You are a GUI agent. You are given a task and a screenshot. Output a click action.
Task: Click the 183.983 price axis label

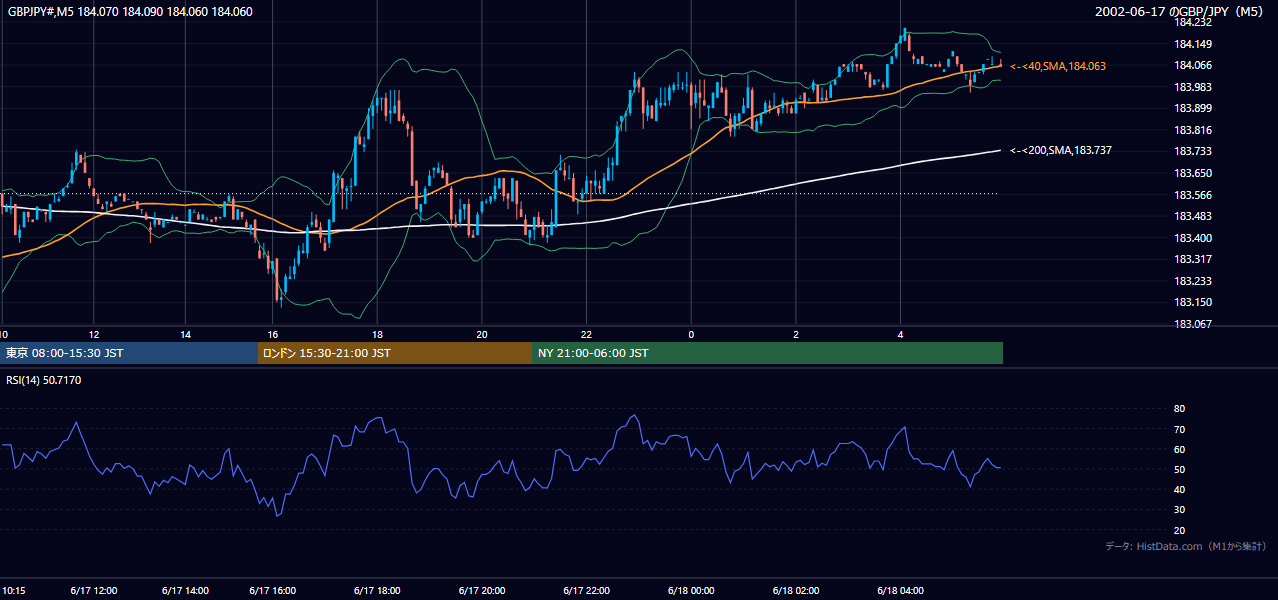[x=1193, y=87]
